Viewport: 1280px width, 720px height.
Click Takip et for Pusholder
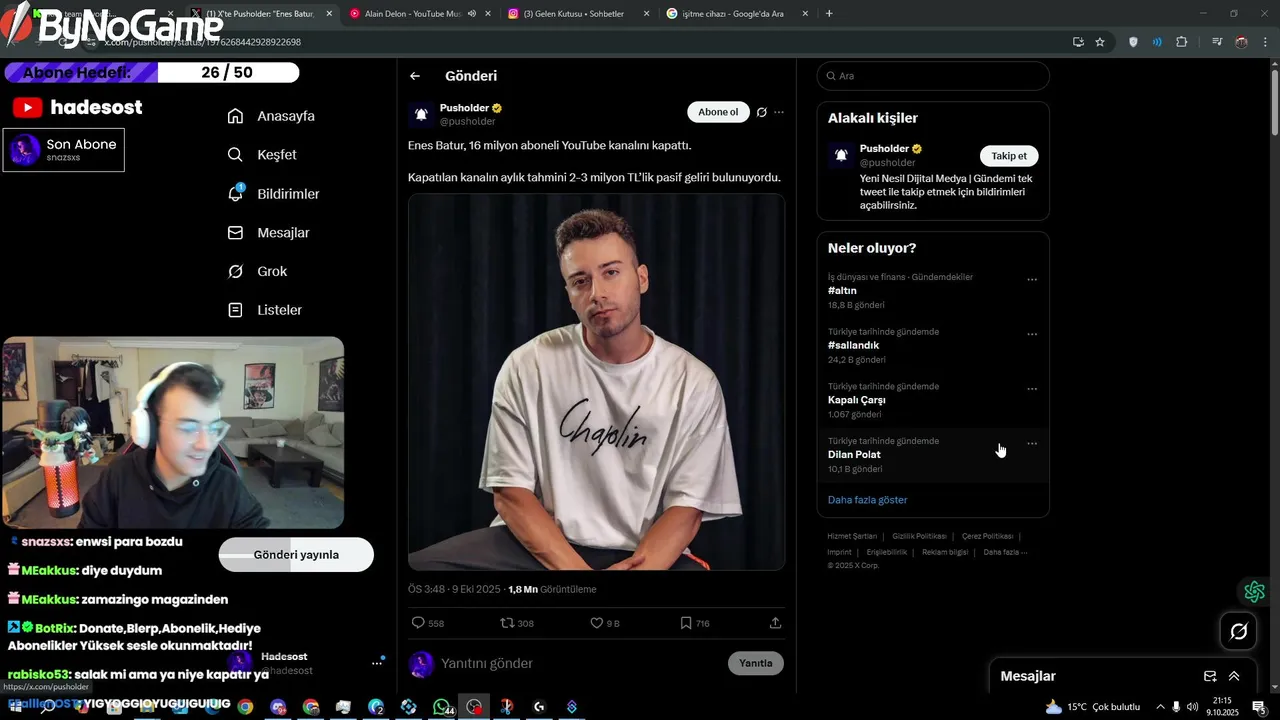pos(1009,156)
